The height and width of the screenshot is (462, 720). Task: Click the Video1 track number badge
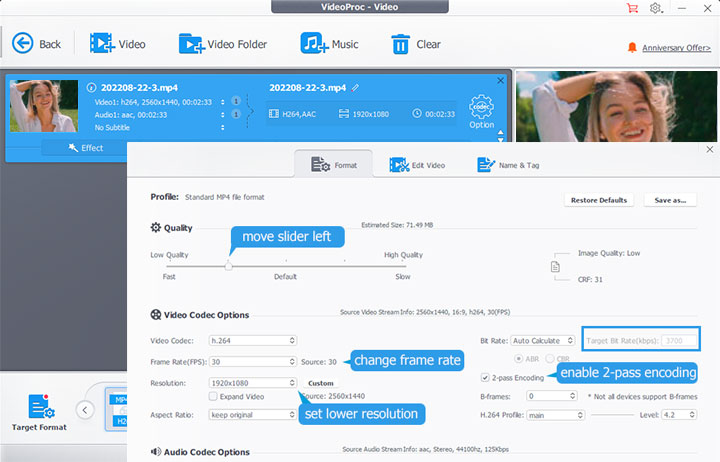click(x=236, y=101)
